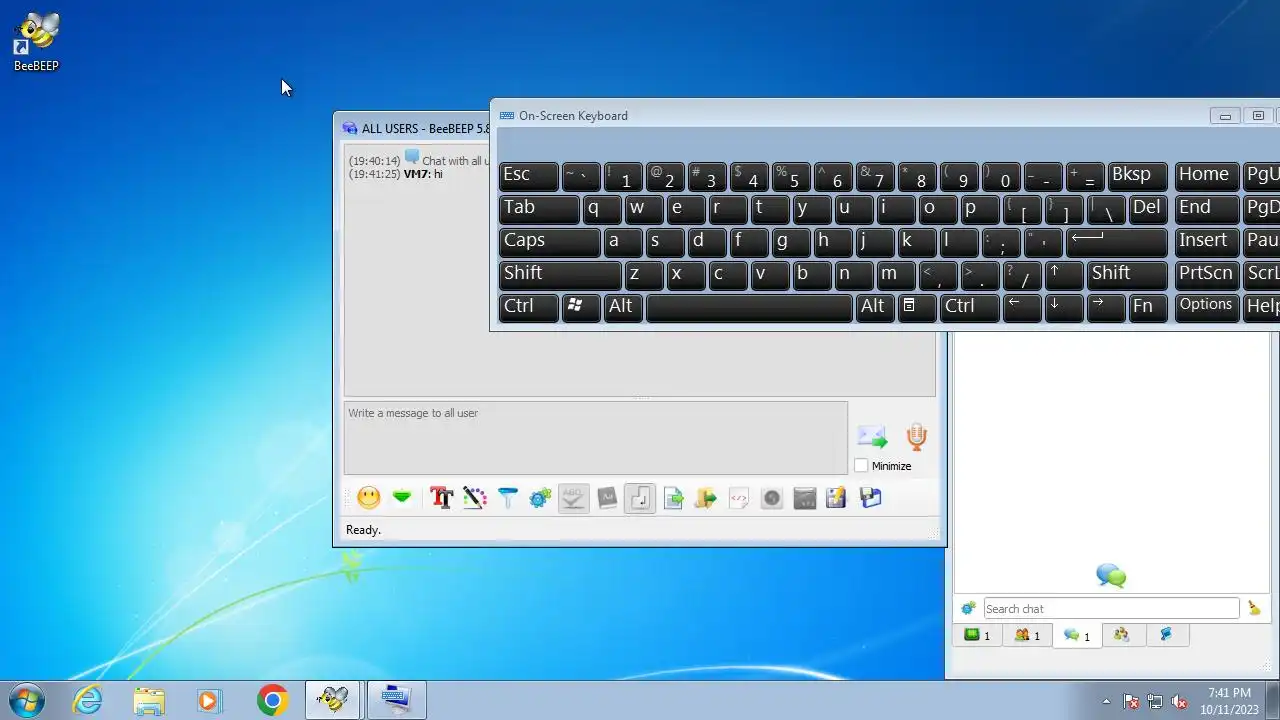Open the text color picker pencil icon
Screen dimensions: 1280x720
(x=475, y=497)
